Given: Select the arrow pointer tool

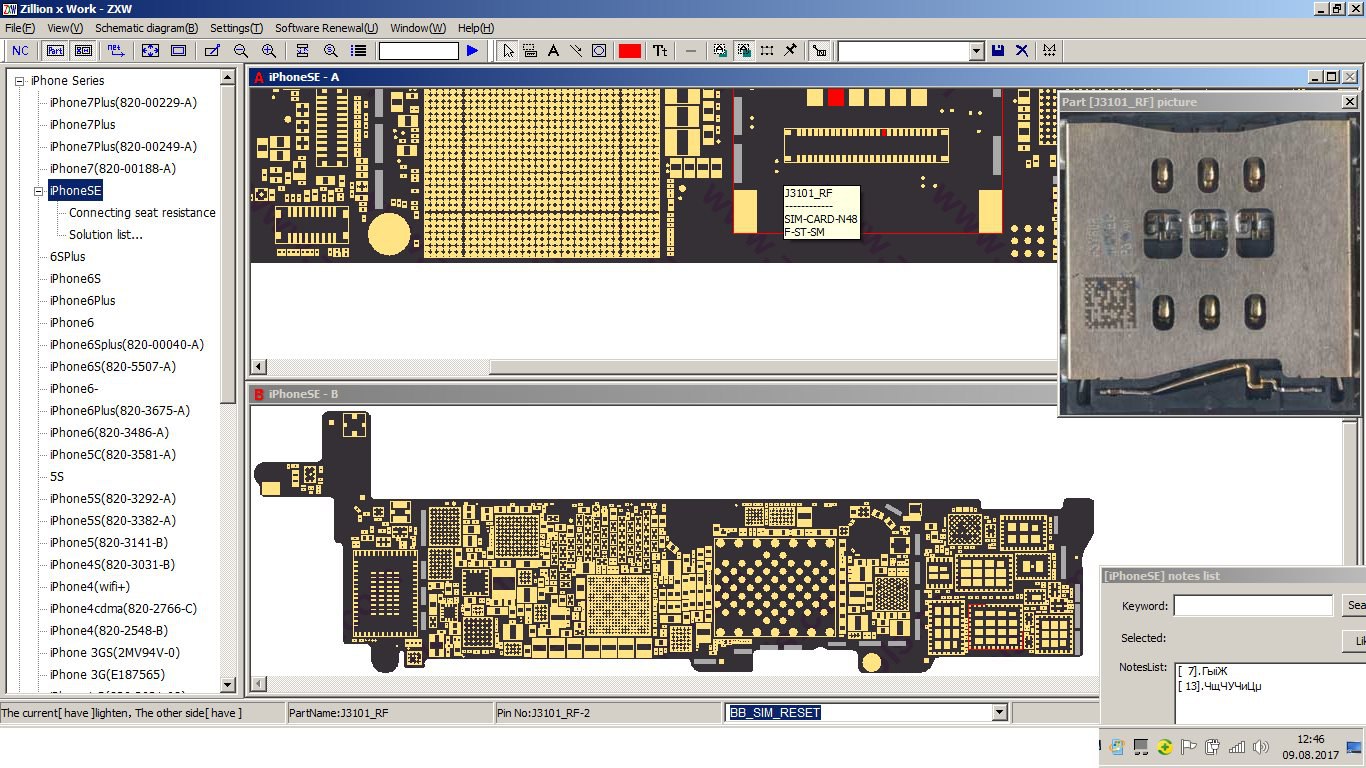Looking at the screenshot, I should click(508, 50).
